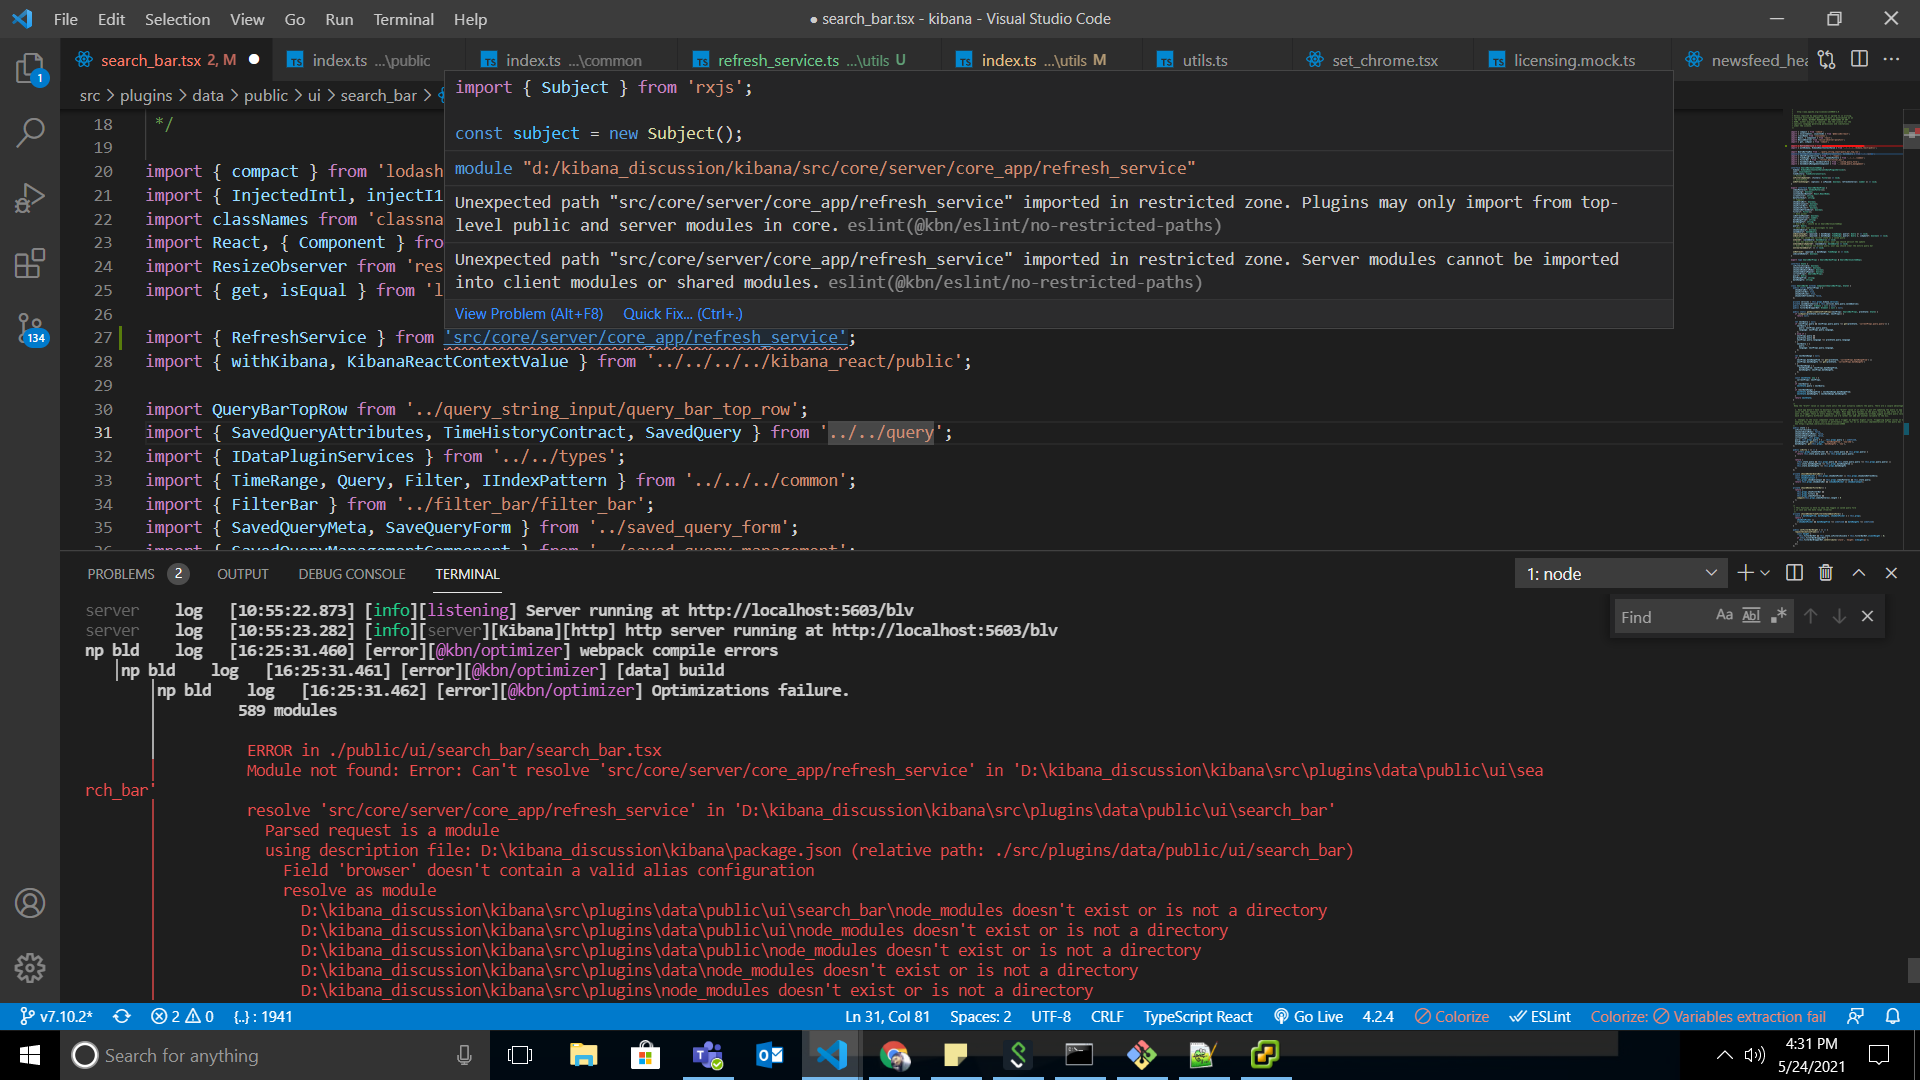Toggle Match Case in terminal find
This screenshot has height=1080, width=1920.
[x=1724, y=616]
